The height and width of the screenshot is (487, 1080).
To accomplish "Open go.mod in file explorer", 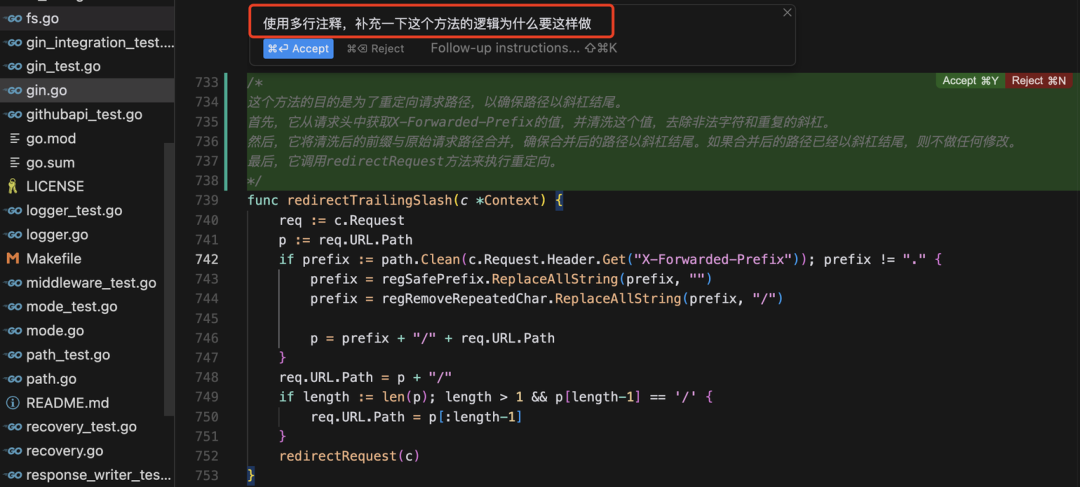I will pos(87,138).
